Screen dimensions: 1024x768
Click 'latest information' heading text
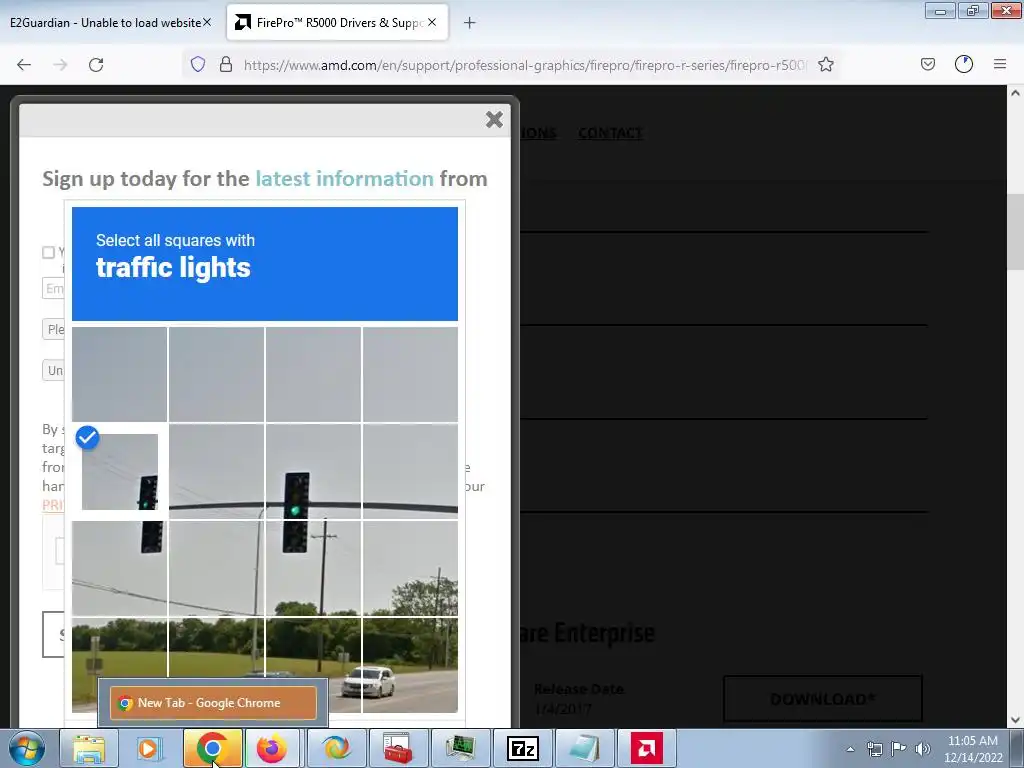pyautogui.click(x=344, y=178)
